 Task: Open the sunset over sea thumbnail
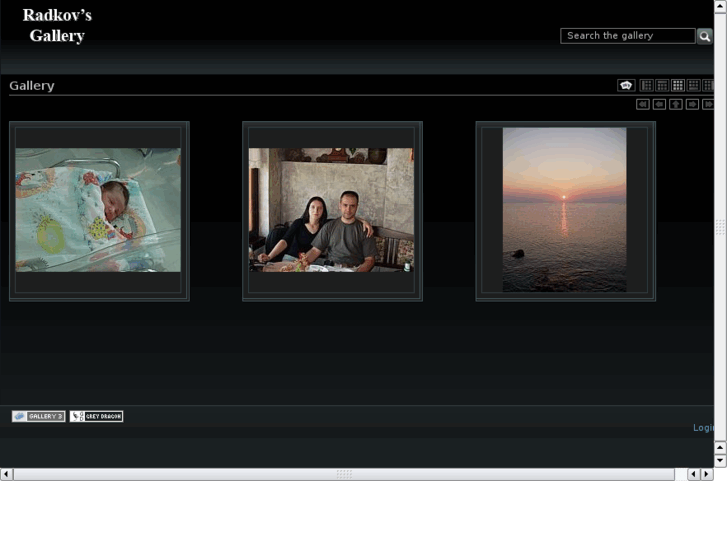pos(564,210)
